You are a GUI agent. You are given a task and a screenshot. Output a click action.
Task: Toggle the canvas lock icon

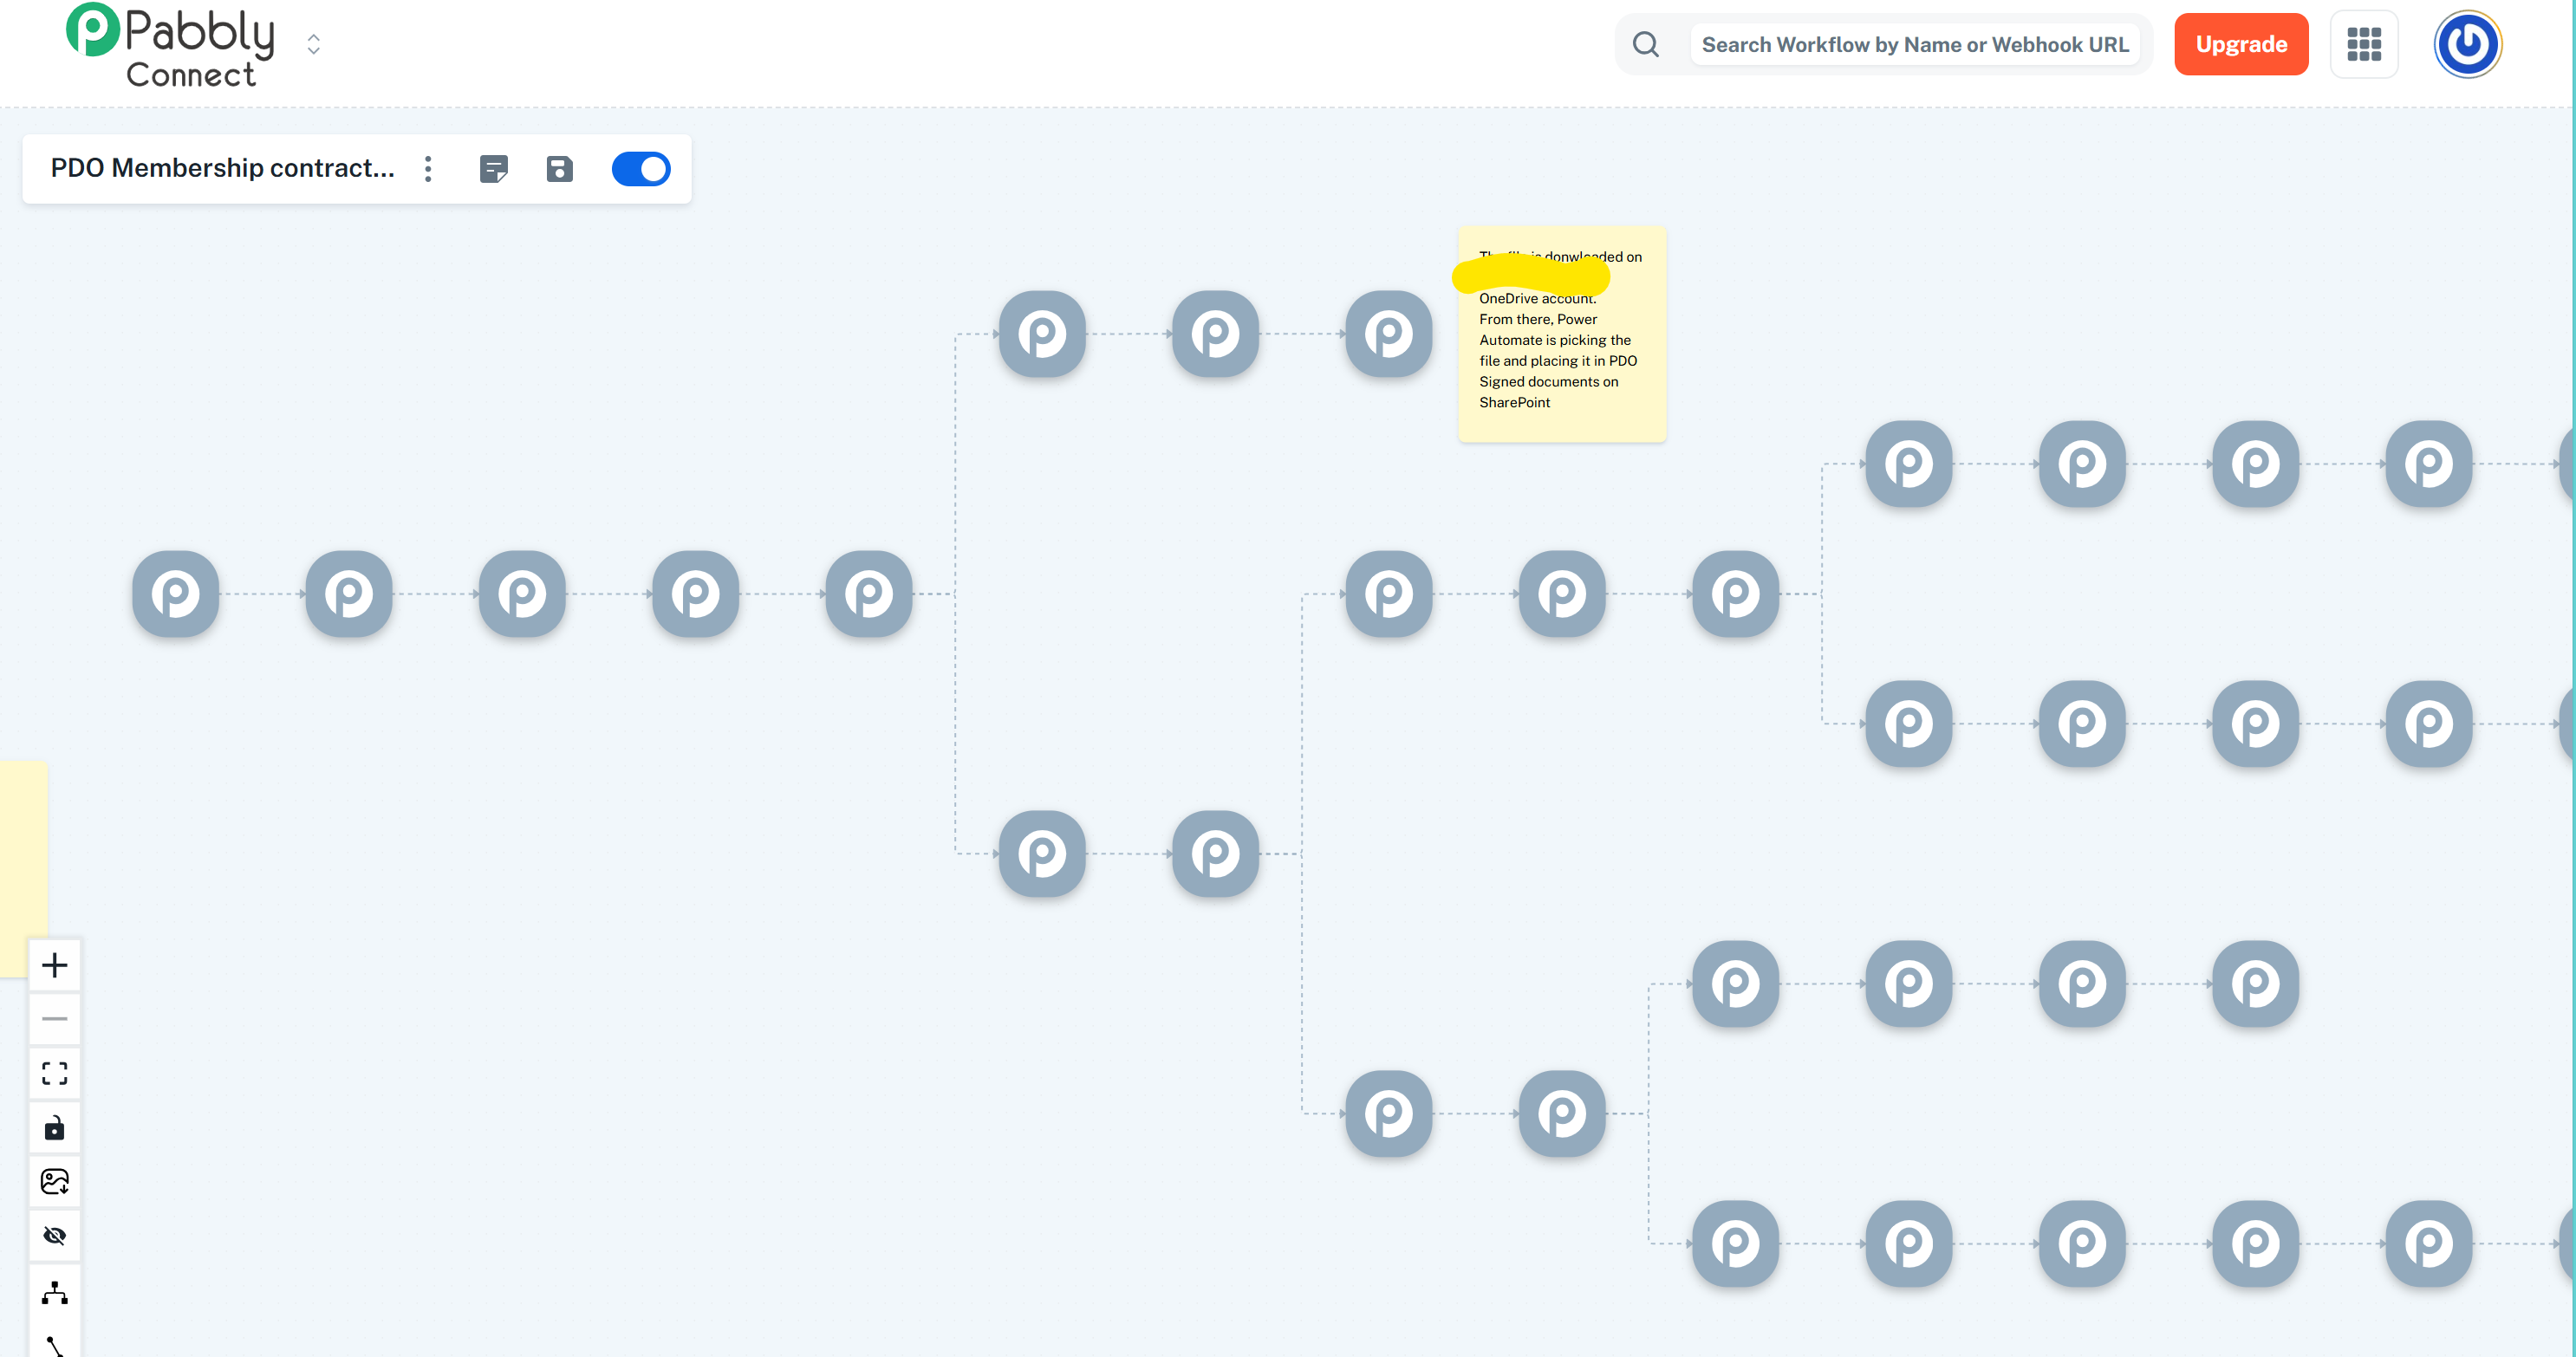pos(55,1128)
